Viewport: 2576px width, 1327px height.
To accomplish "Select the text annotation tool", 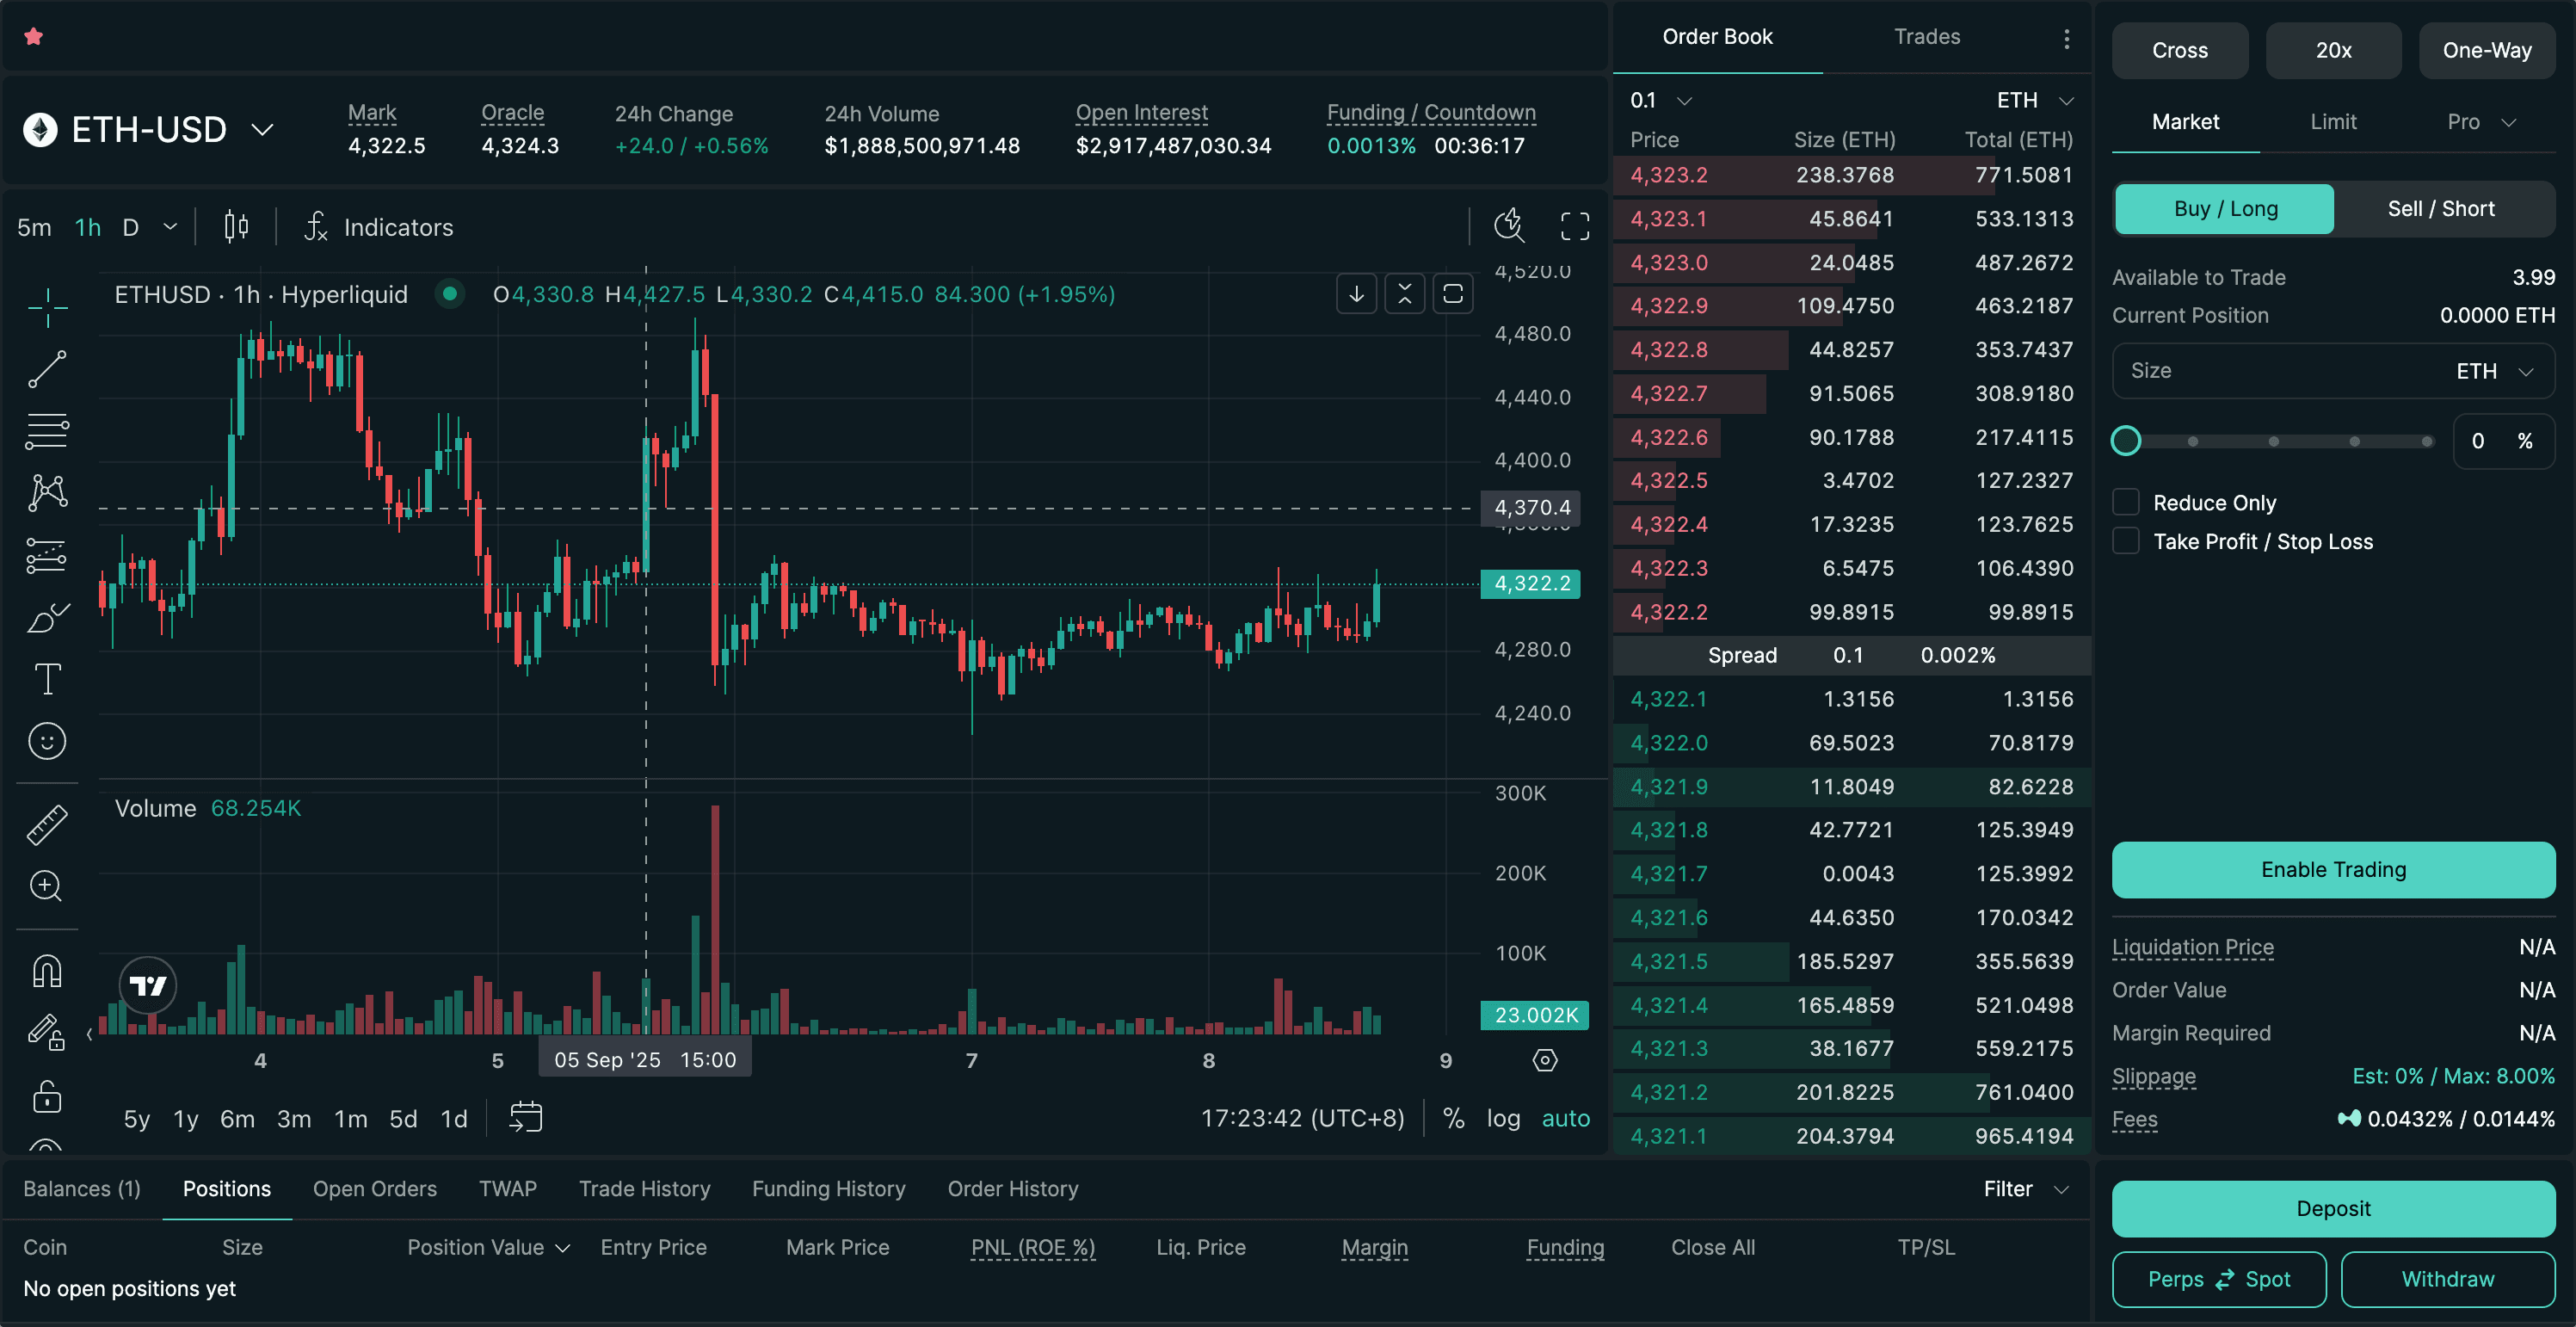I will (x=47, y=679).
